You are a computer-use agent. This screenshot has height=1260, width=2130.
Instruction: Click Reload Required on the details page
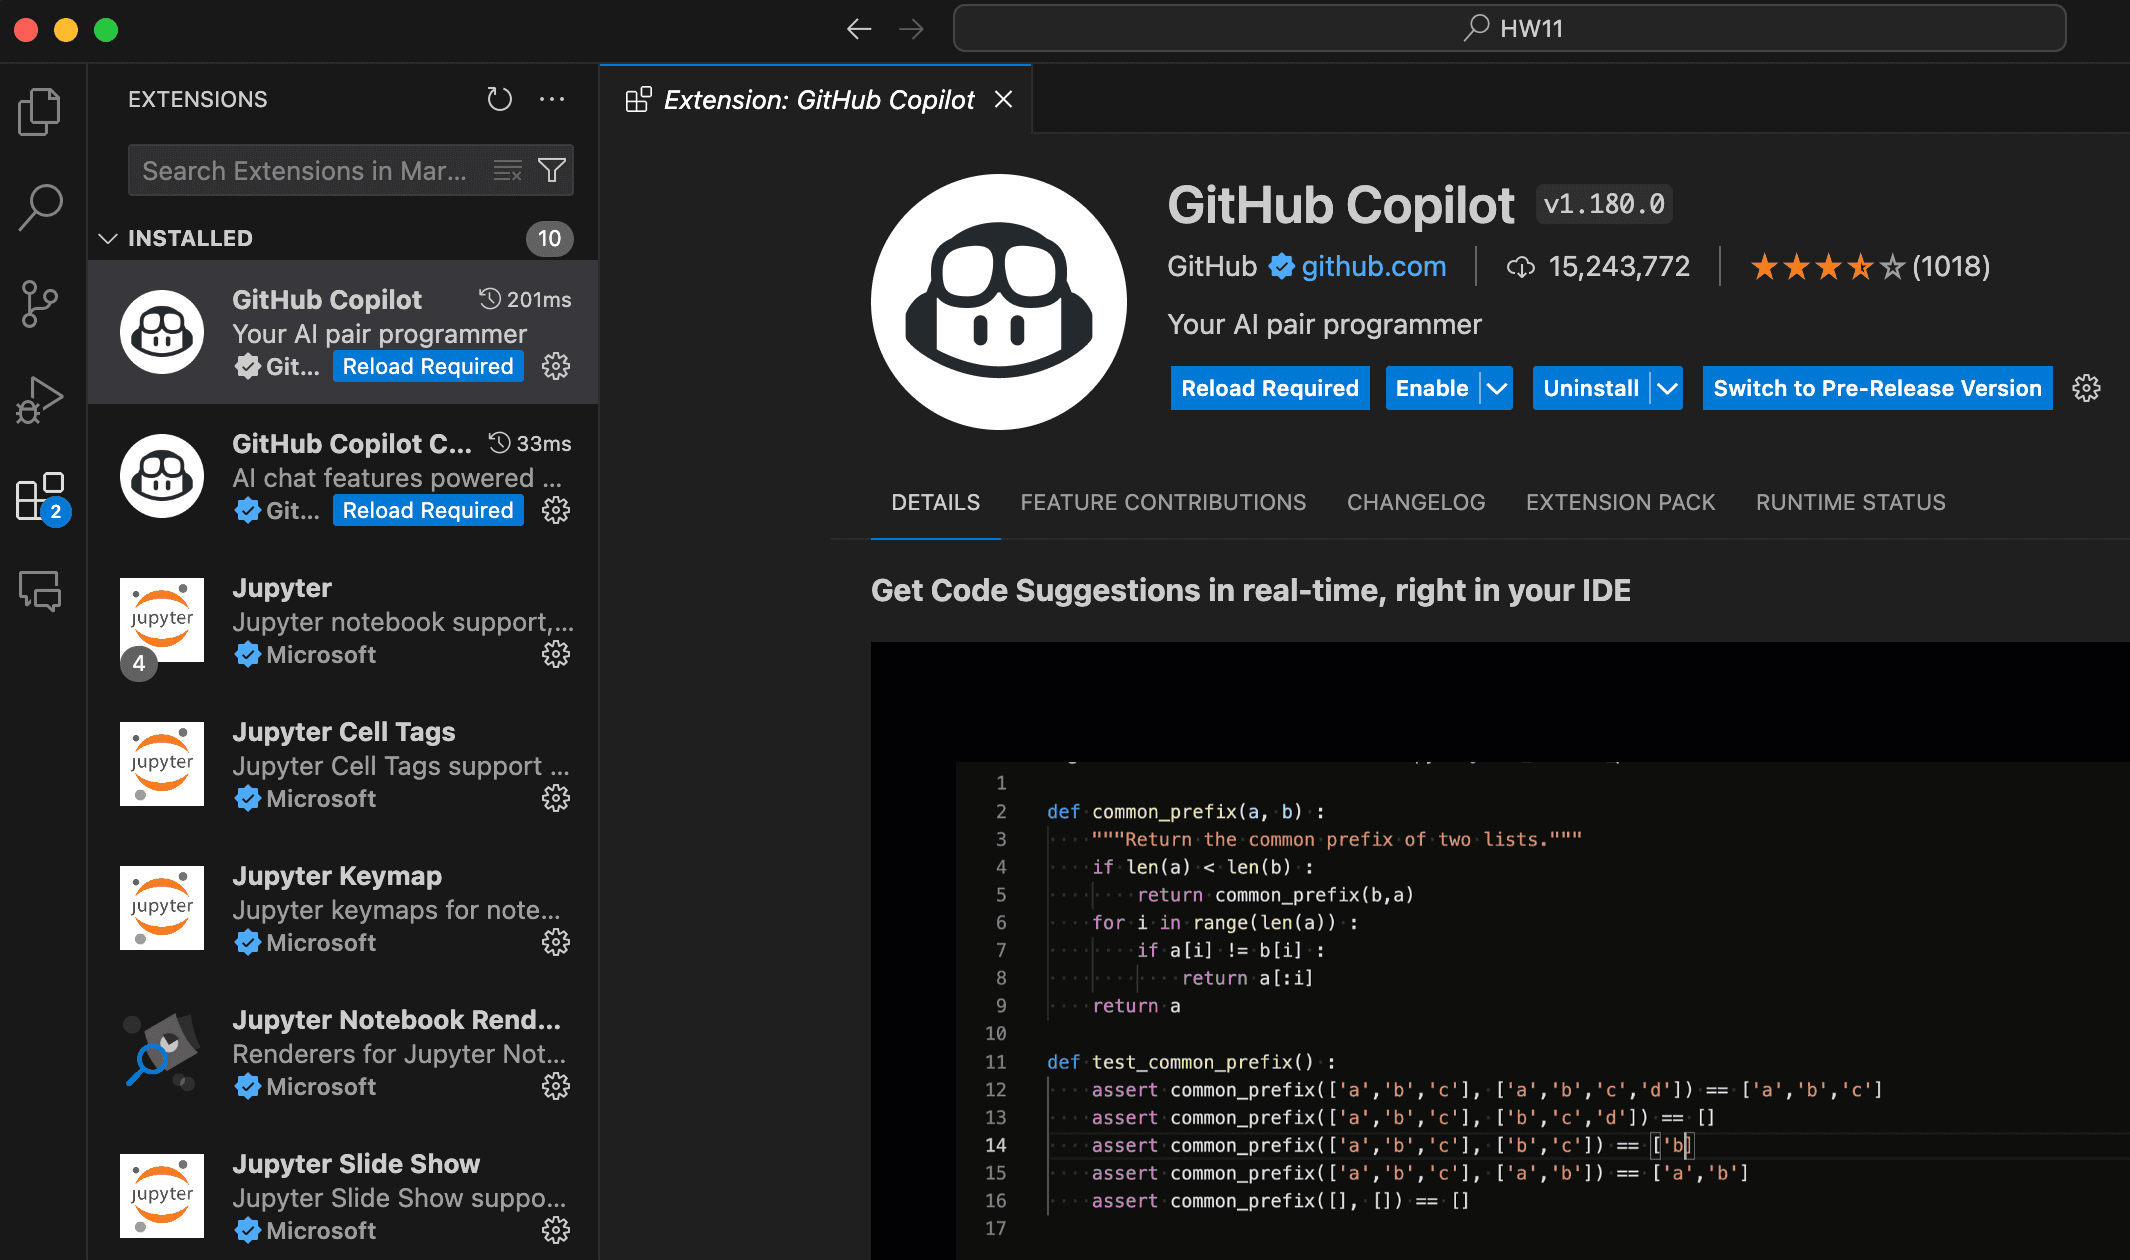click(x=1270, y=388)
